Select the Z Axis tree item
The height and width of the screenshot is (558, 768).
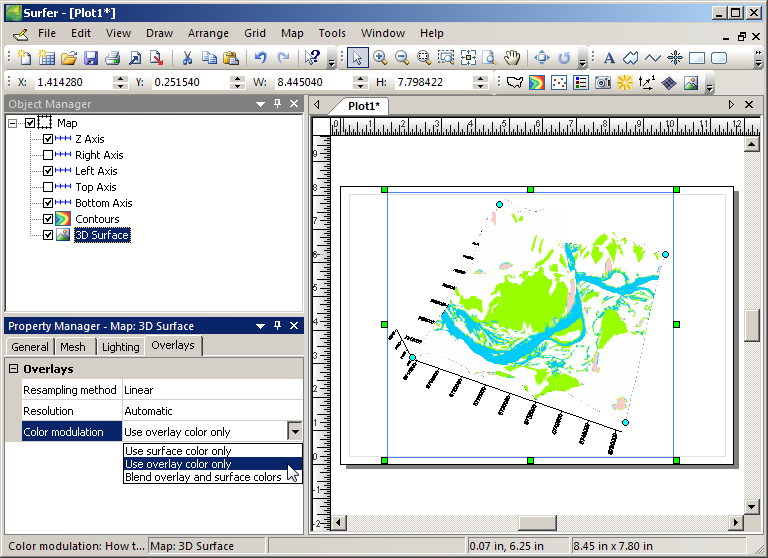click(89, 139)
